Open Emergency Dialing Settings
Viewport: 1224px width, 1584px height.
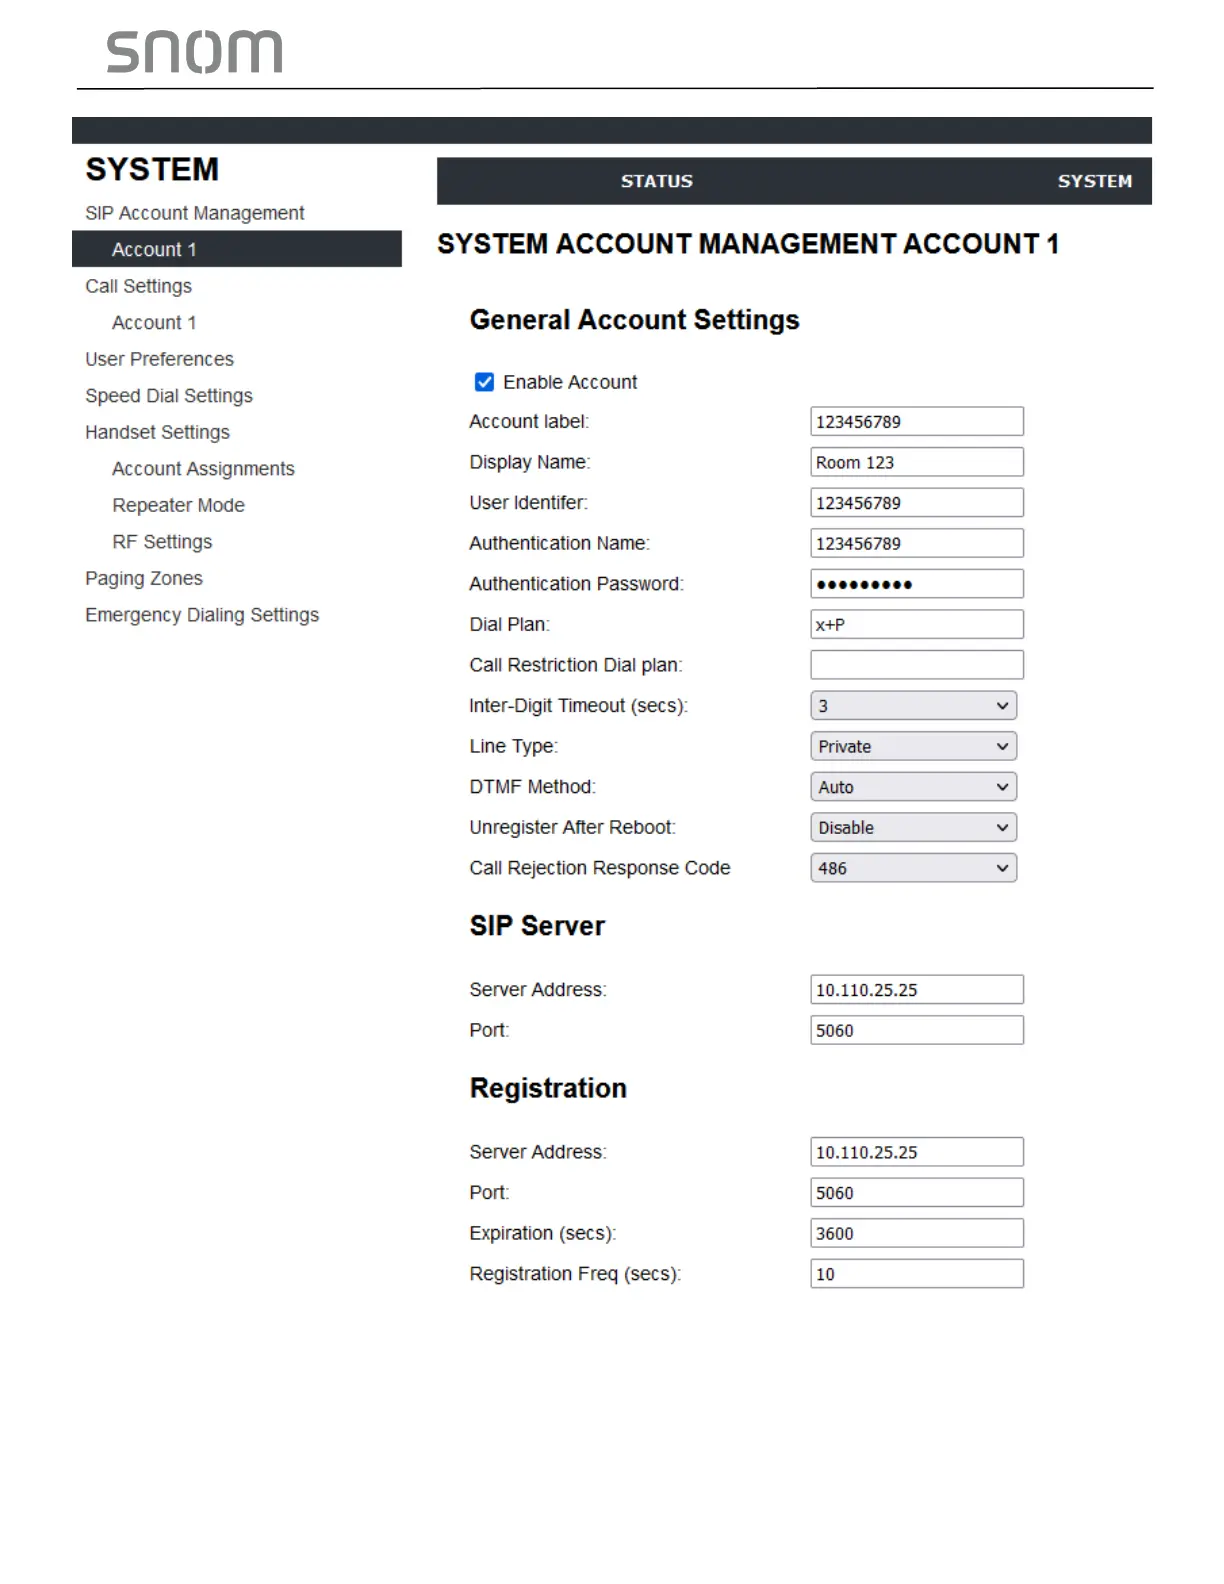coord(202,615)
